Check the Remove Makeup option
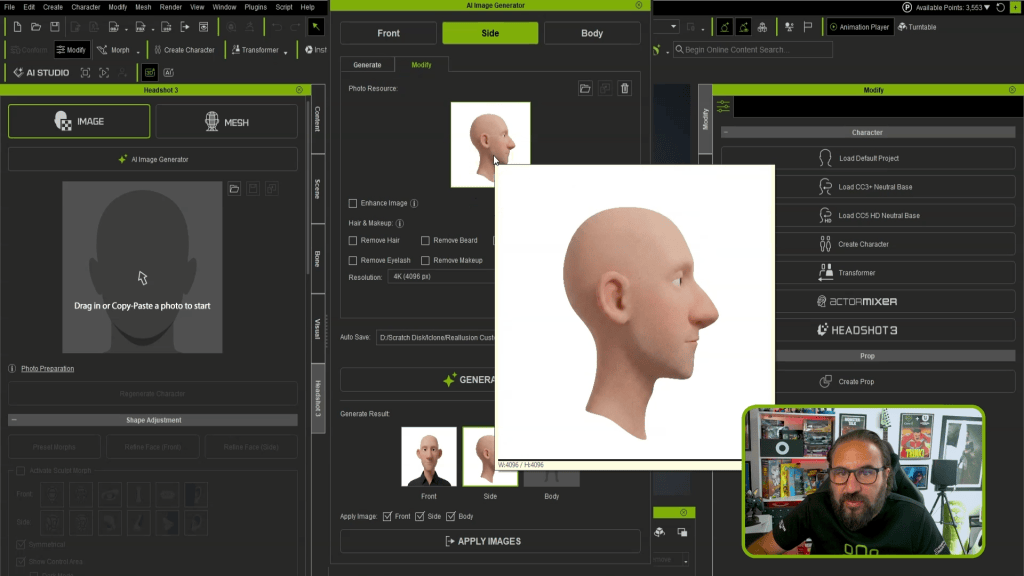Screen dimensions: 1024x576 (x=425, y=260)
